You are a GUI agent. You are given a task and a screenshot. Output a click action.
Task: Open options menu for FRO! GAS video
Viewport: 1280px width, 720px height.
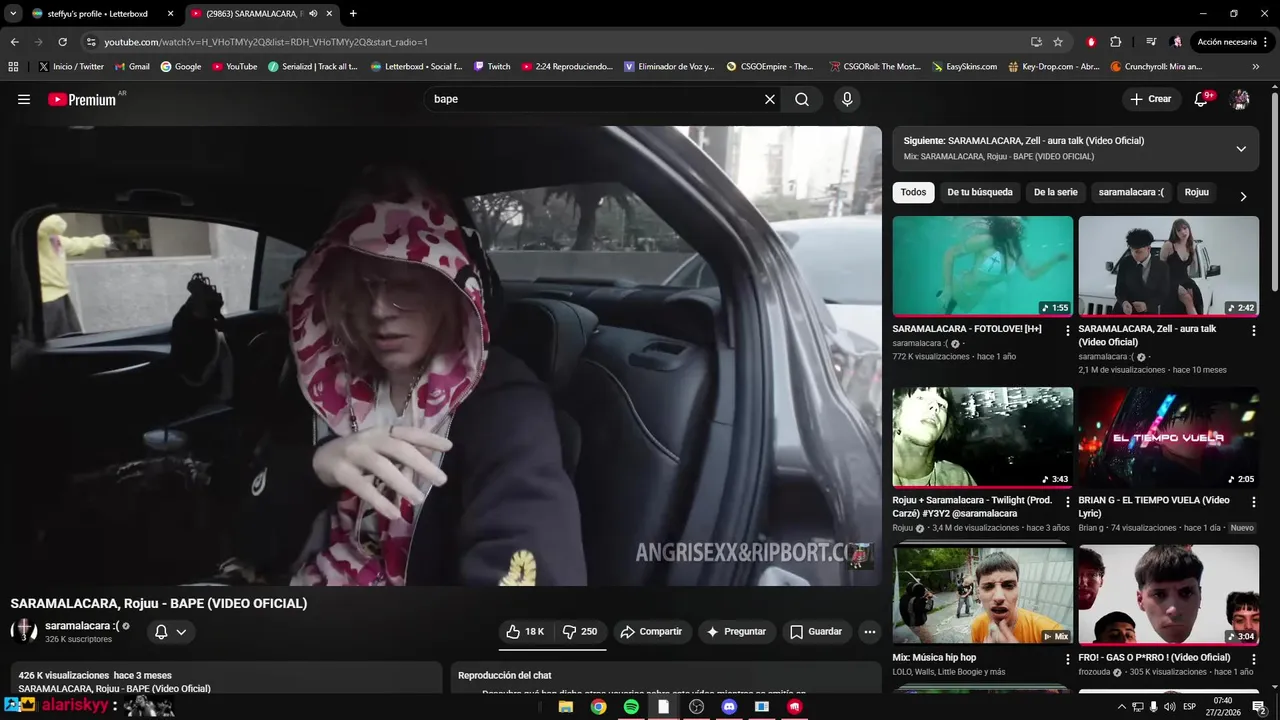tap(1254, 660)
